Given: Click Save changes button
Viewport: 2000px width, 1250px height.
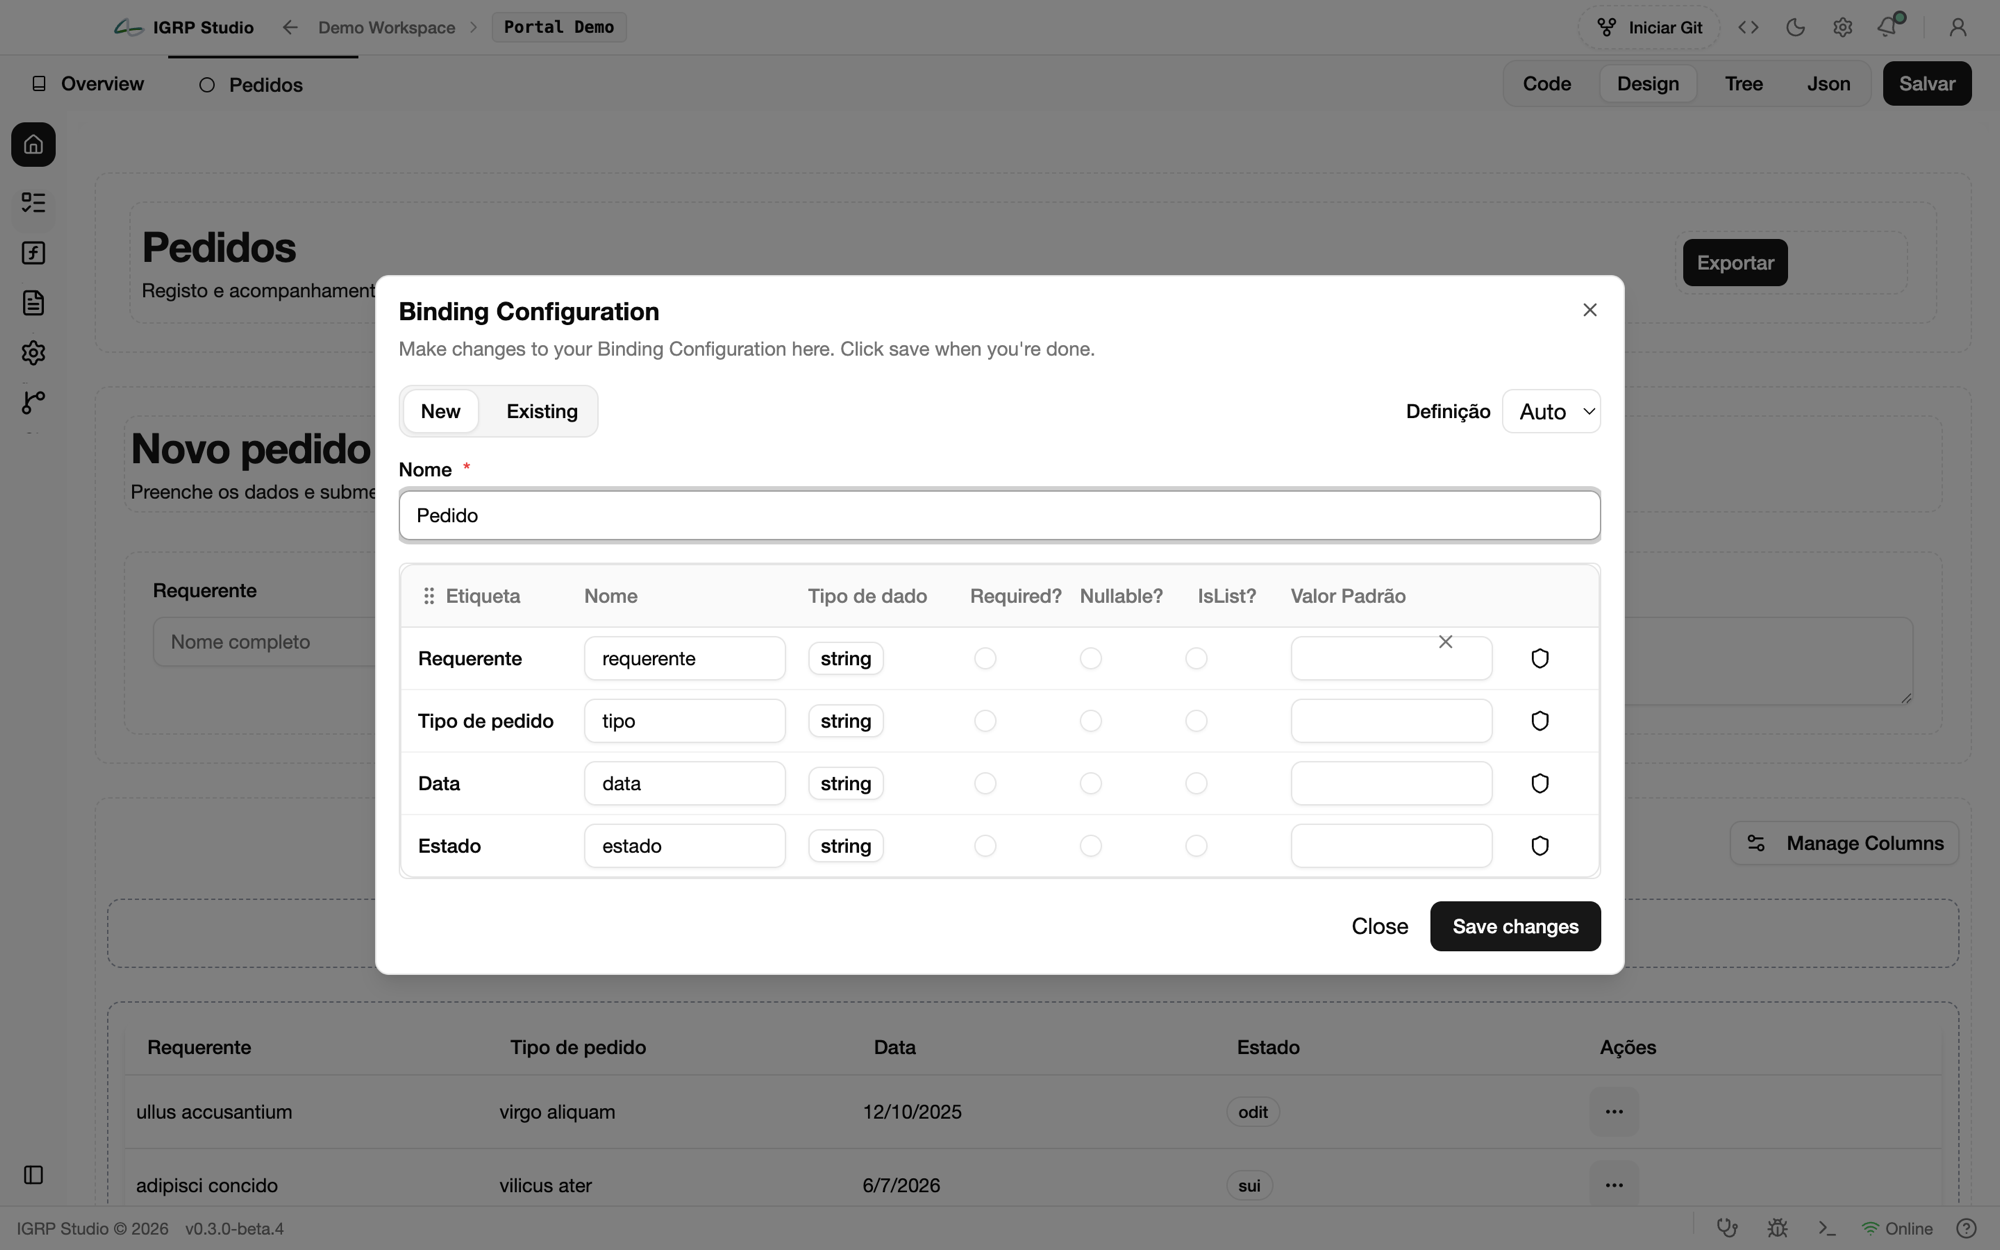Looking at the screenshot, I should (1515, 926).
